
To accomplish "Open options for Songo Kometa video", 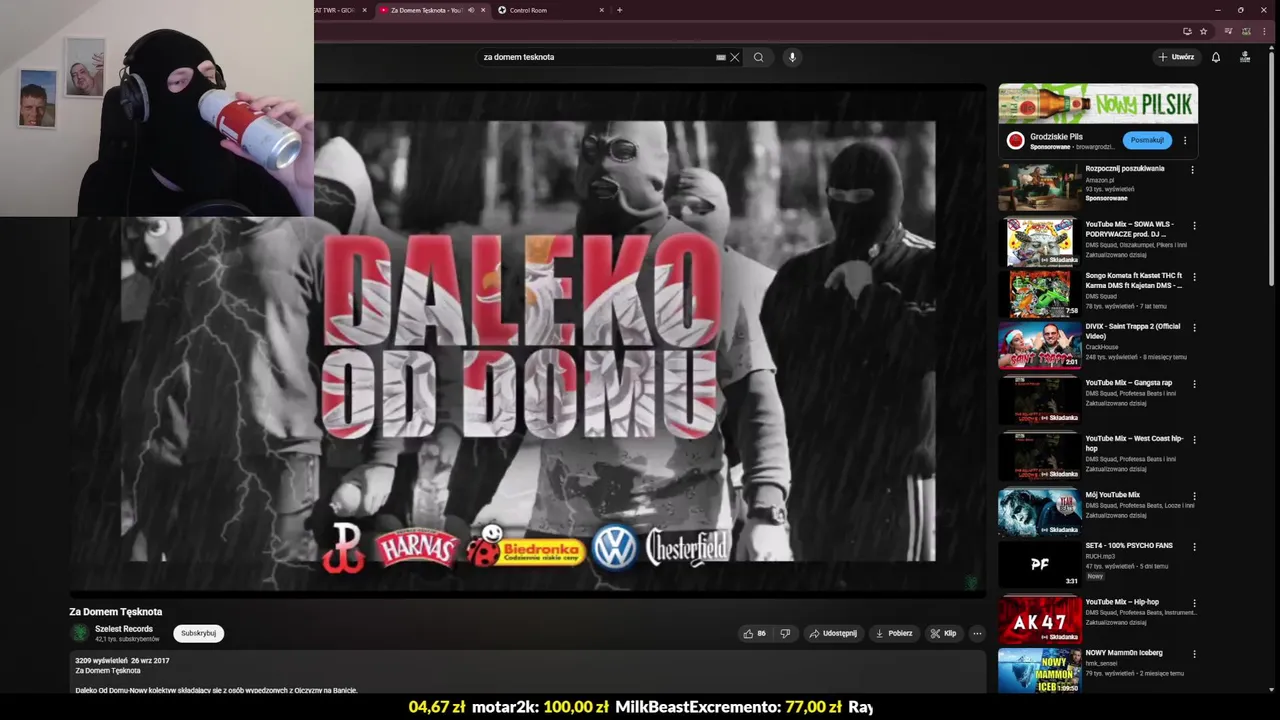I will coord(1194,277).
